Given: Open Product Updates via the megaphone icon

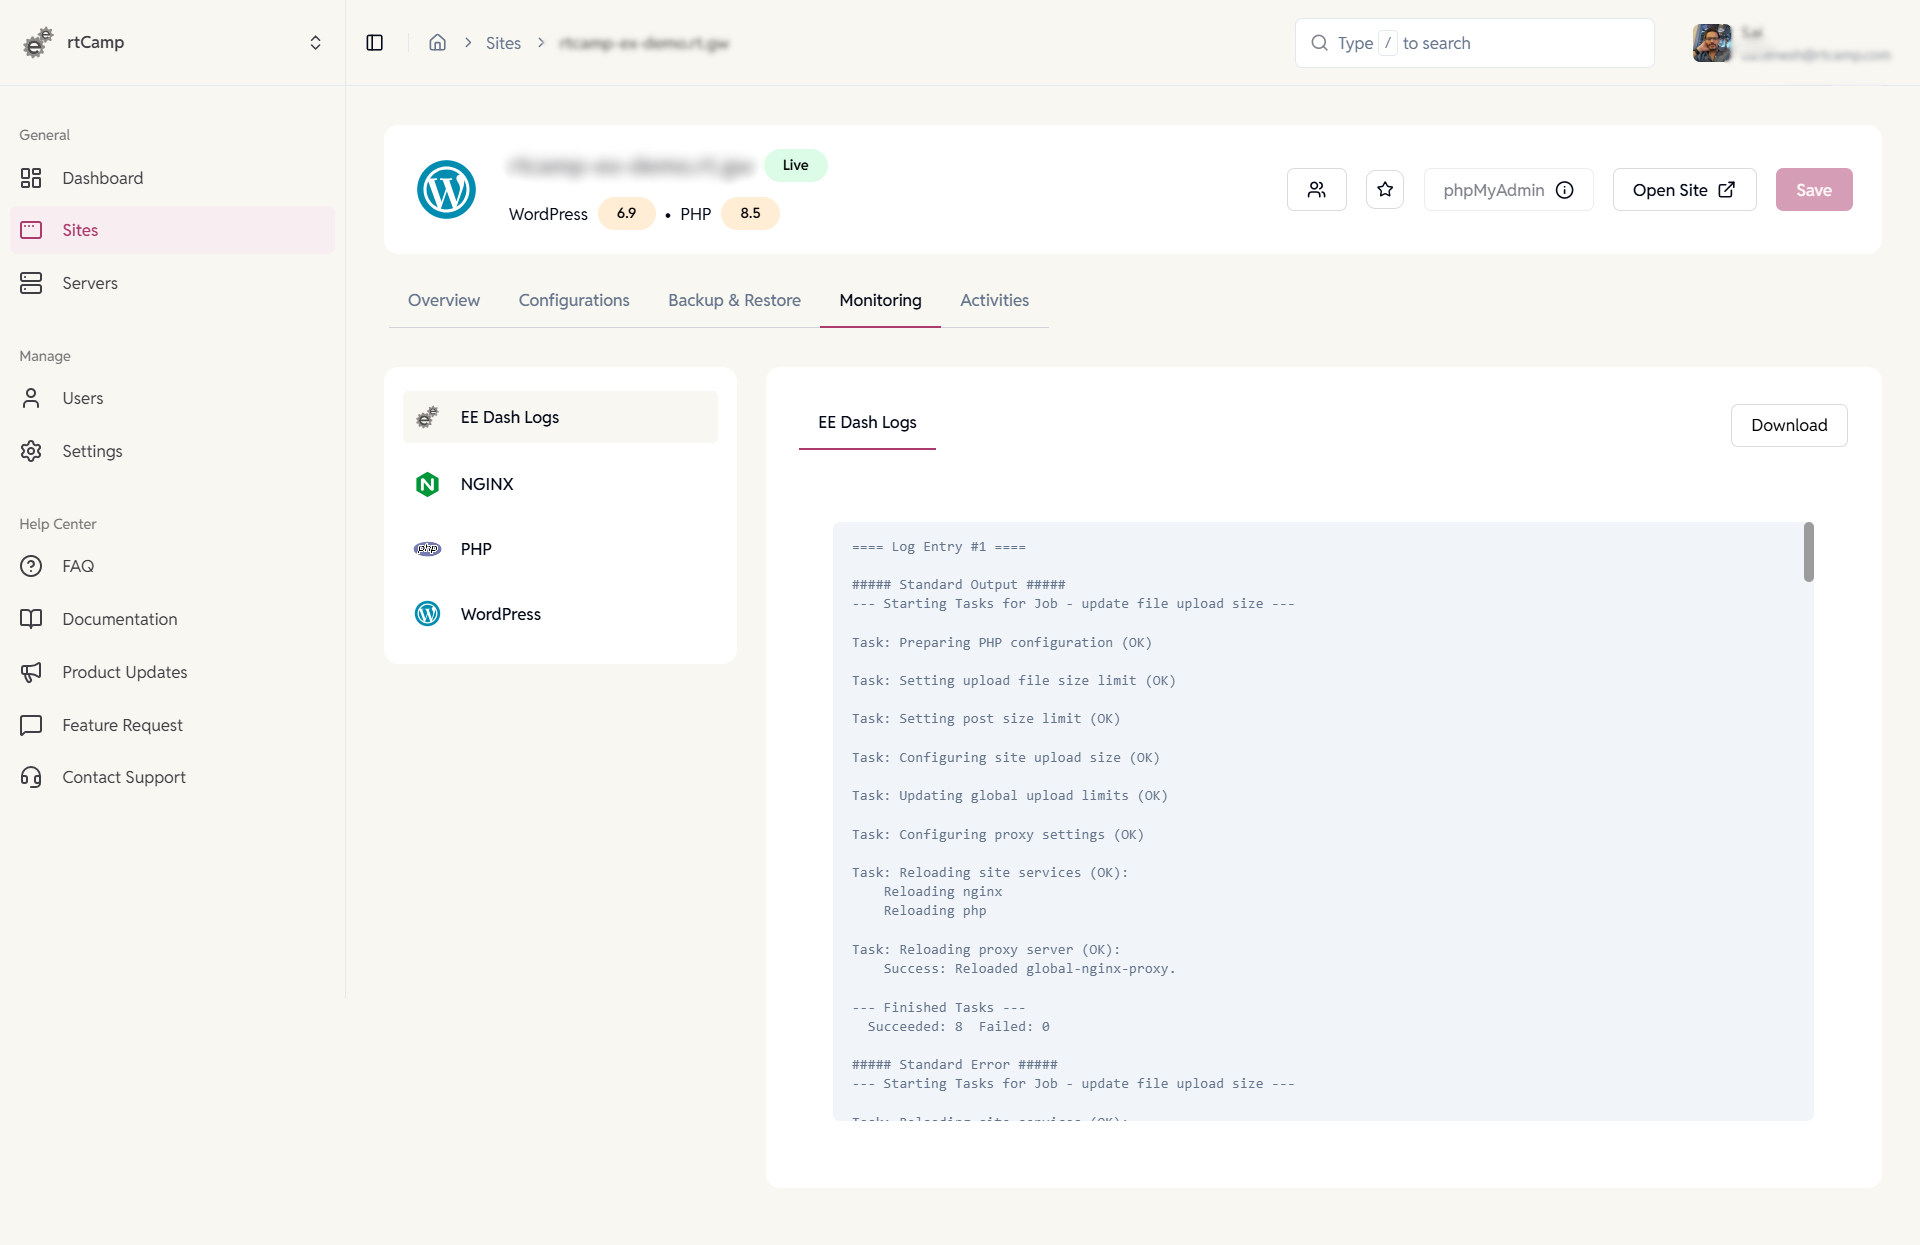Looking at the screenshot, I should coord(31,672).
